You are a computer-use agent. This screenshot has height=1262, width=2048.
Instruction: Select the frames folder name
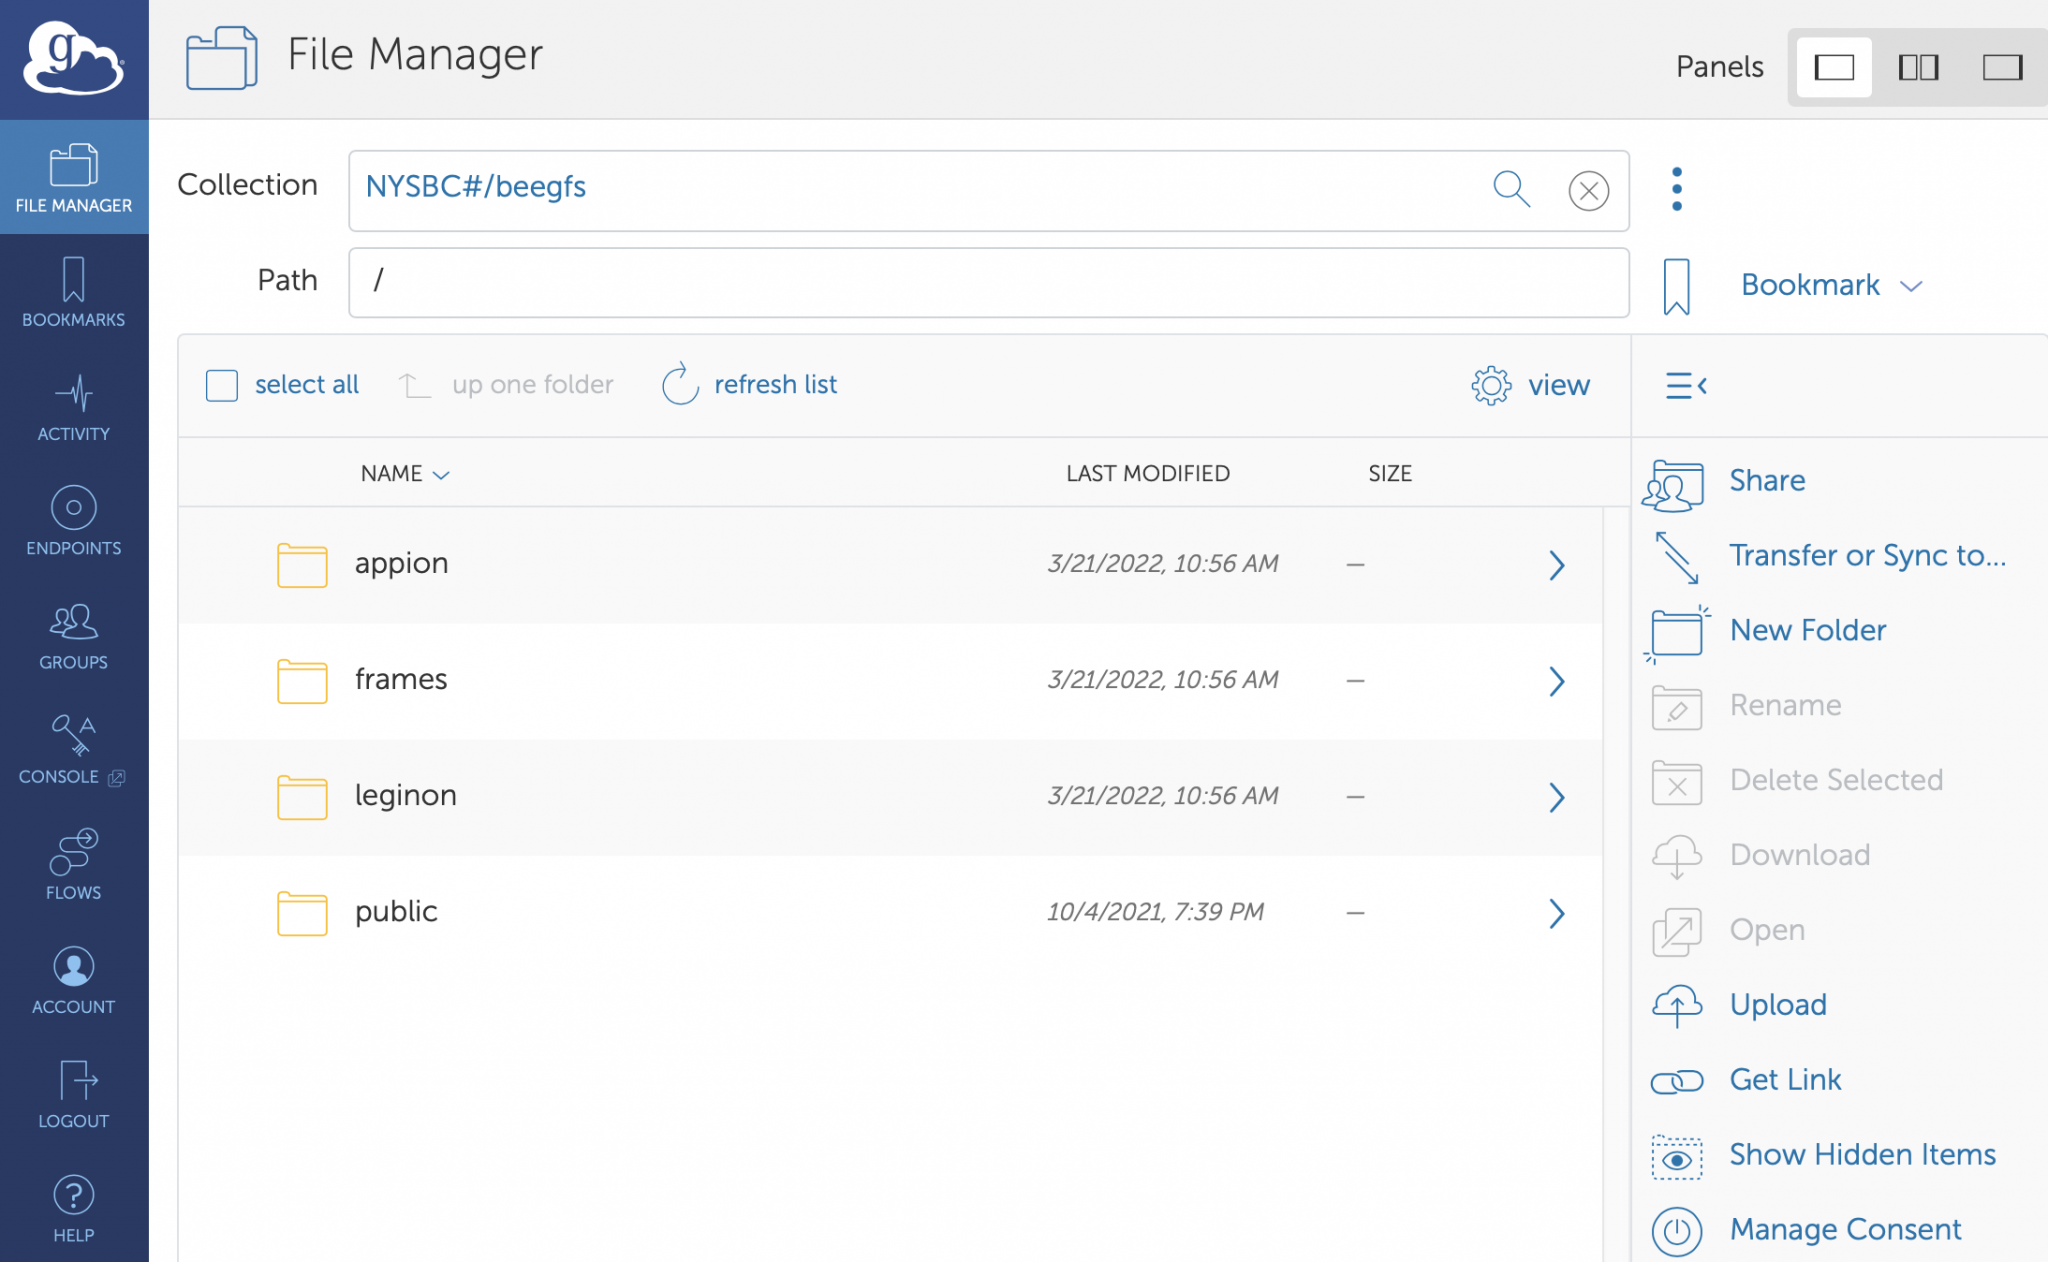400,679
